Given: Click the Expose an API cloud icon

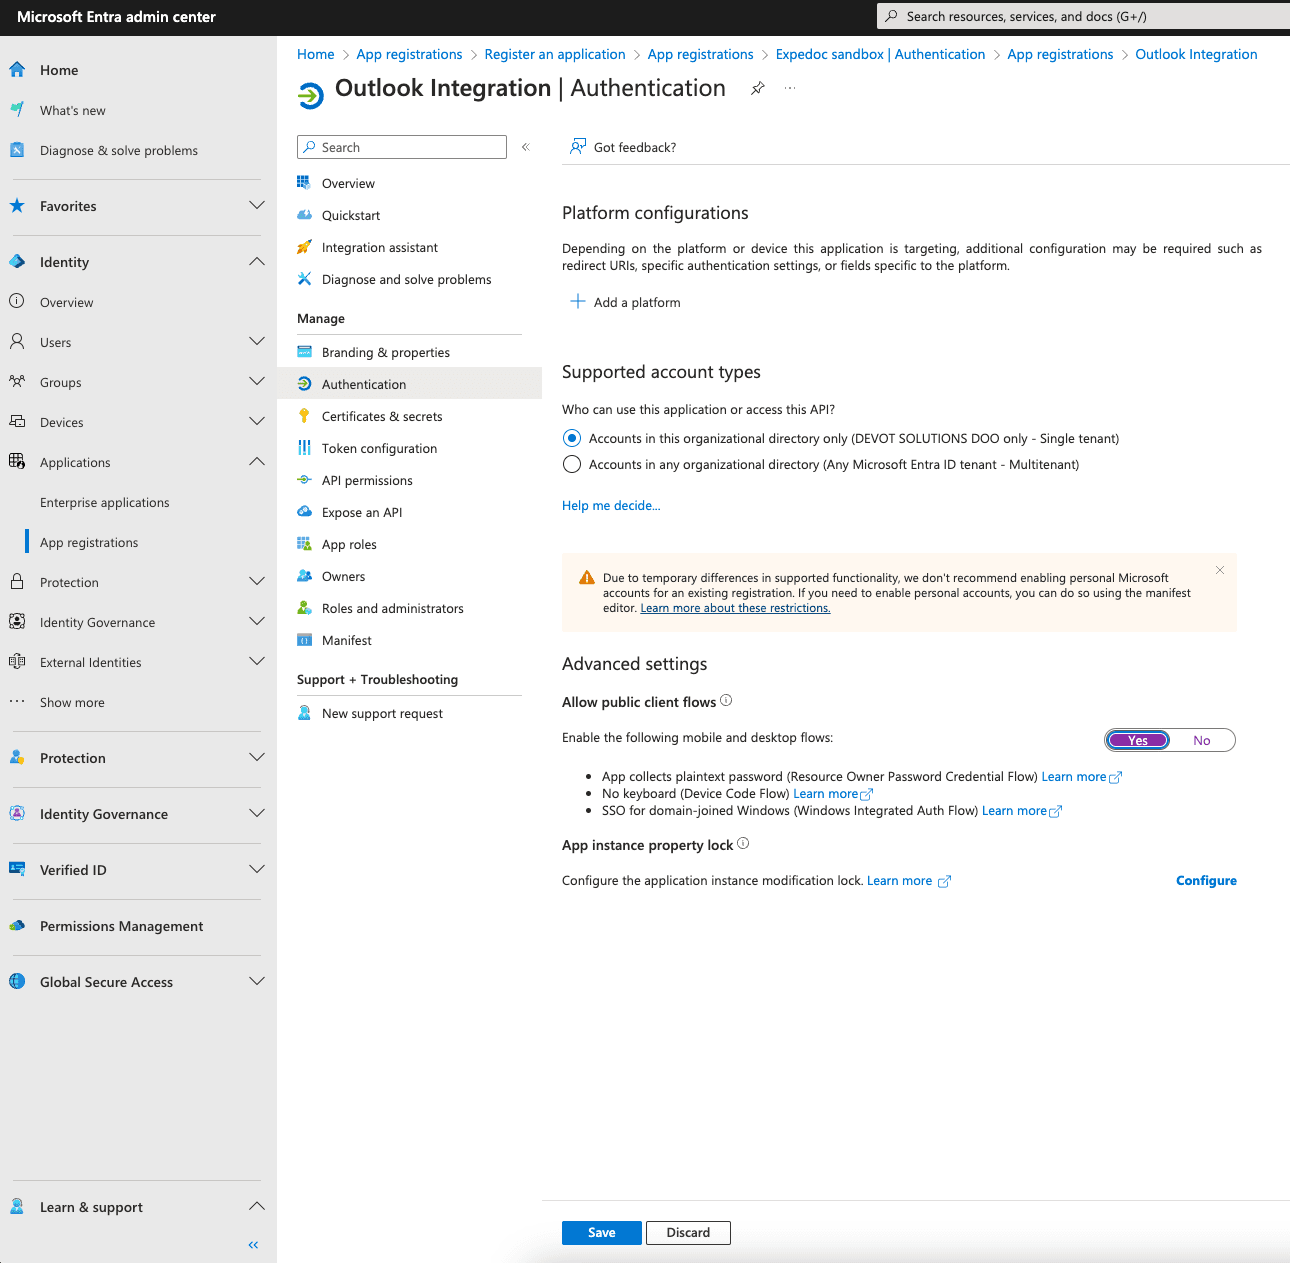Looking at the screenshot, I should pos(304,512).
